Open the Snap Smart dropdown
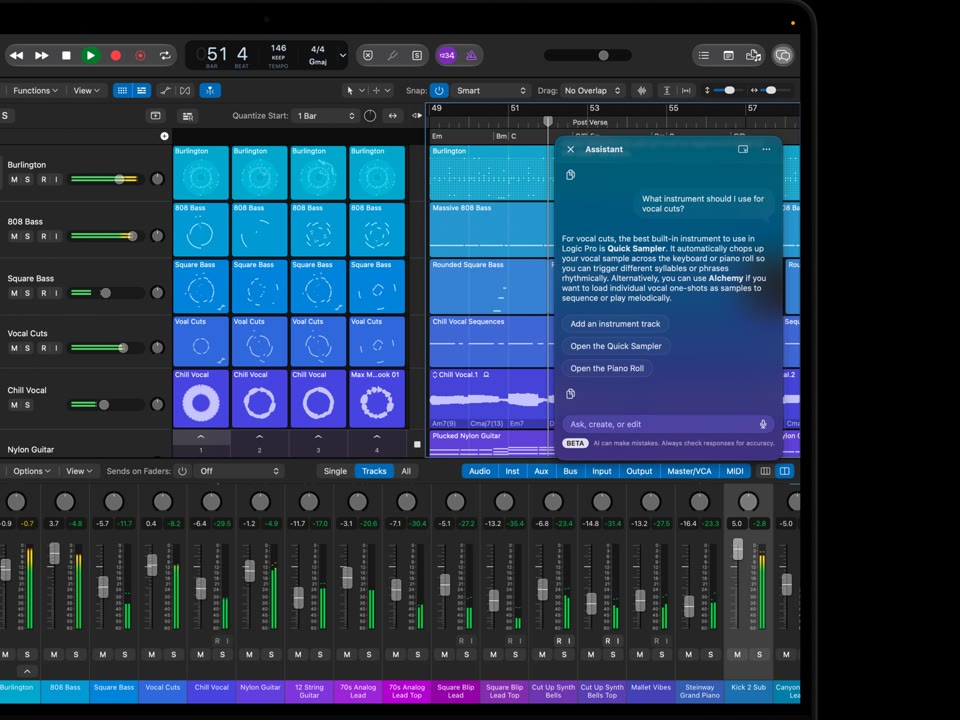Viewport: 960px width, 720px height. [491, 91]
